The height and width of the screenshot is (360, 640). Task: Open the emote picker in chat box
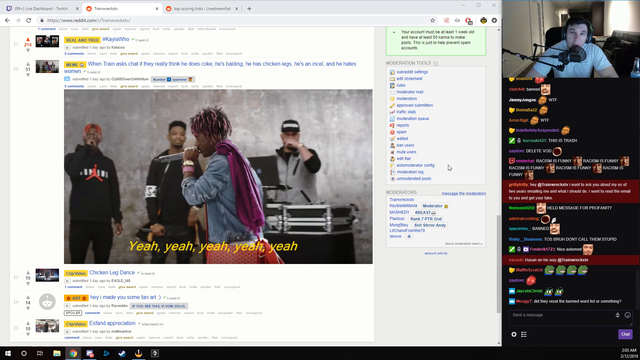point(627,315)
